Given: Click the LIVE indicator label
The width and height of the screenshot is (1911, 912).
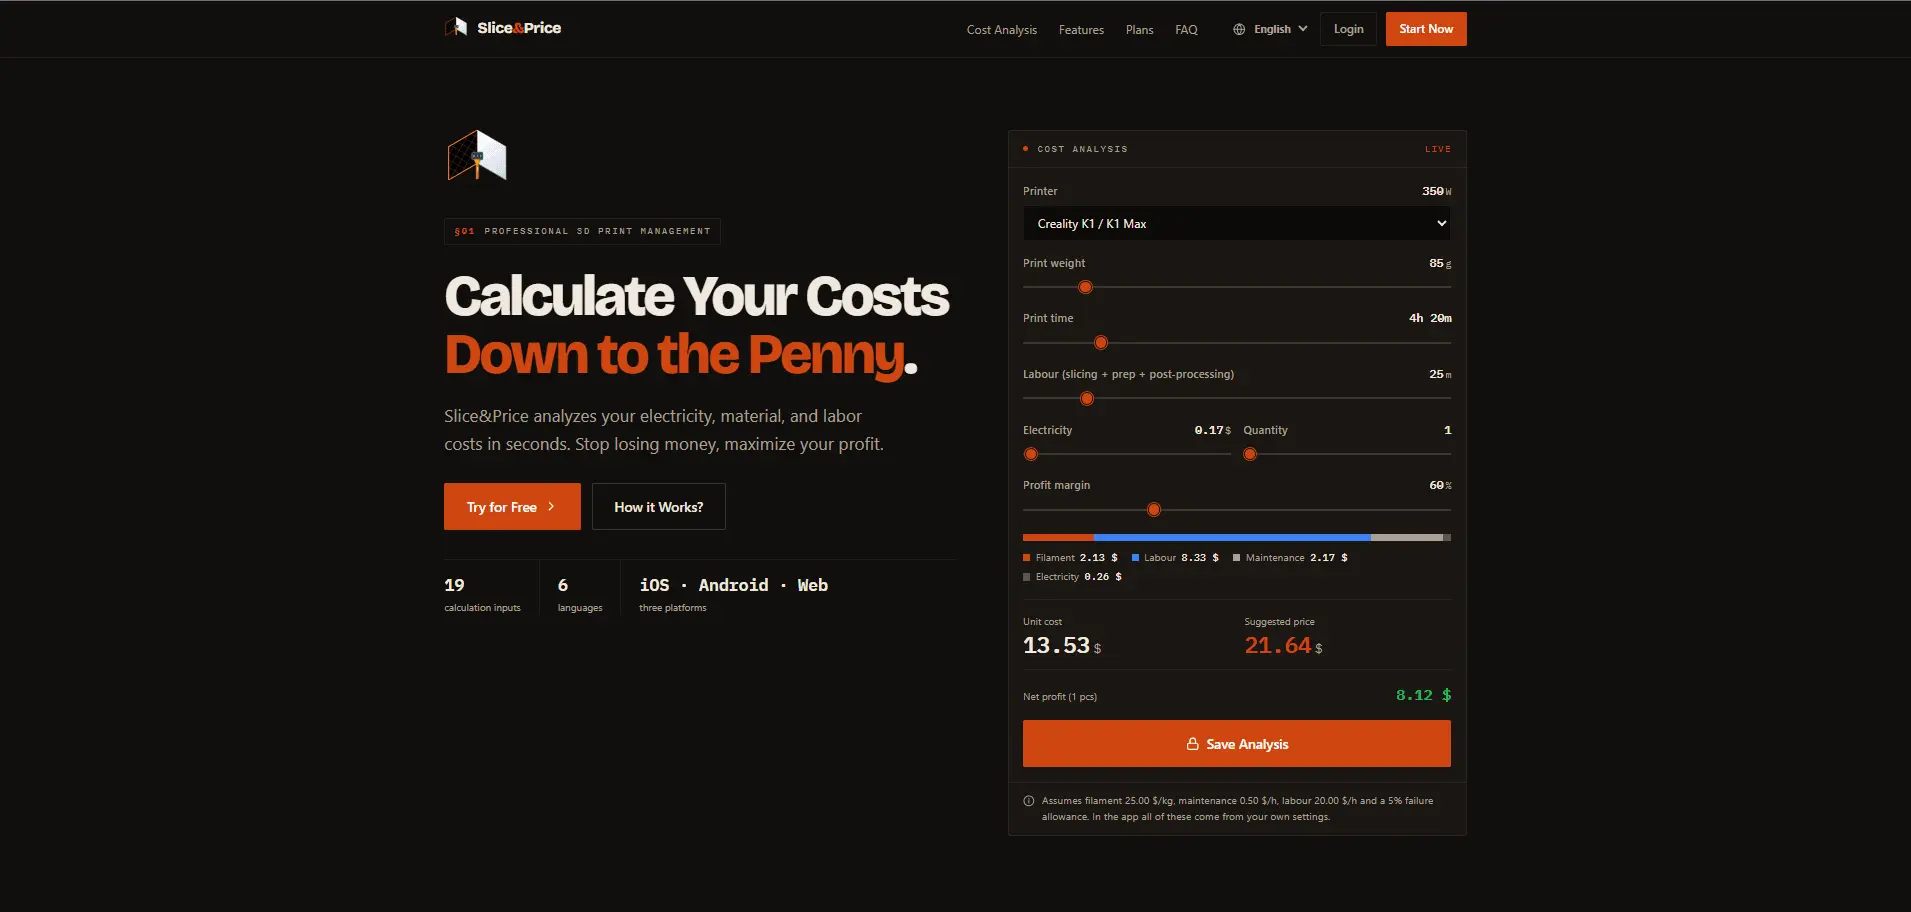Looking at the screenshot, I should (x=1438, y=149).
